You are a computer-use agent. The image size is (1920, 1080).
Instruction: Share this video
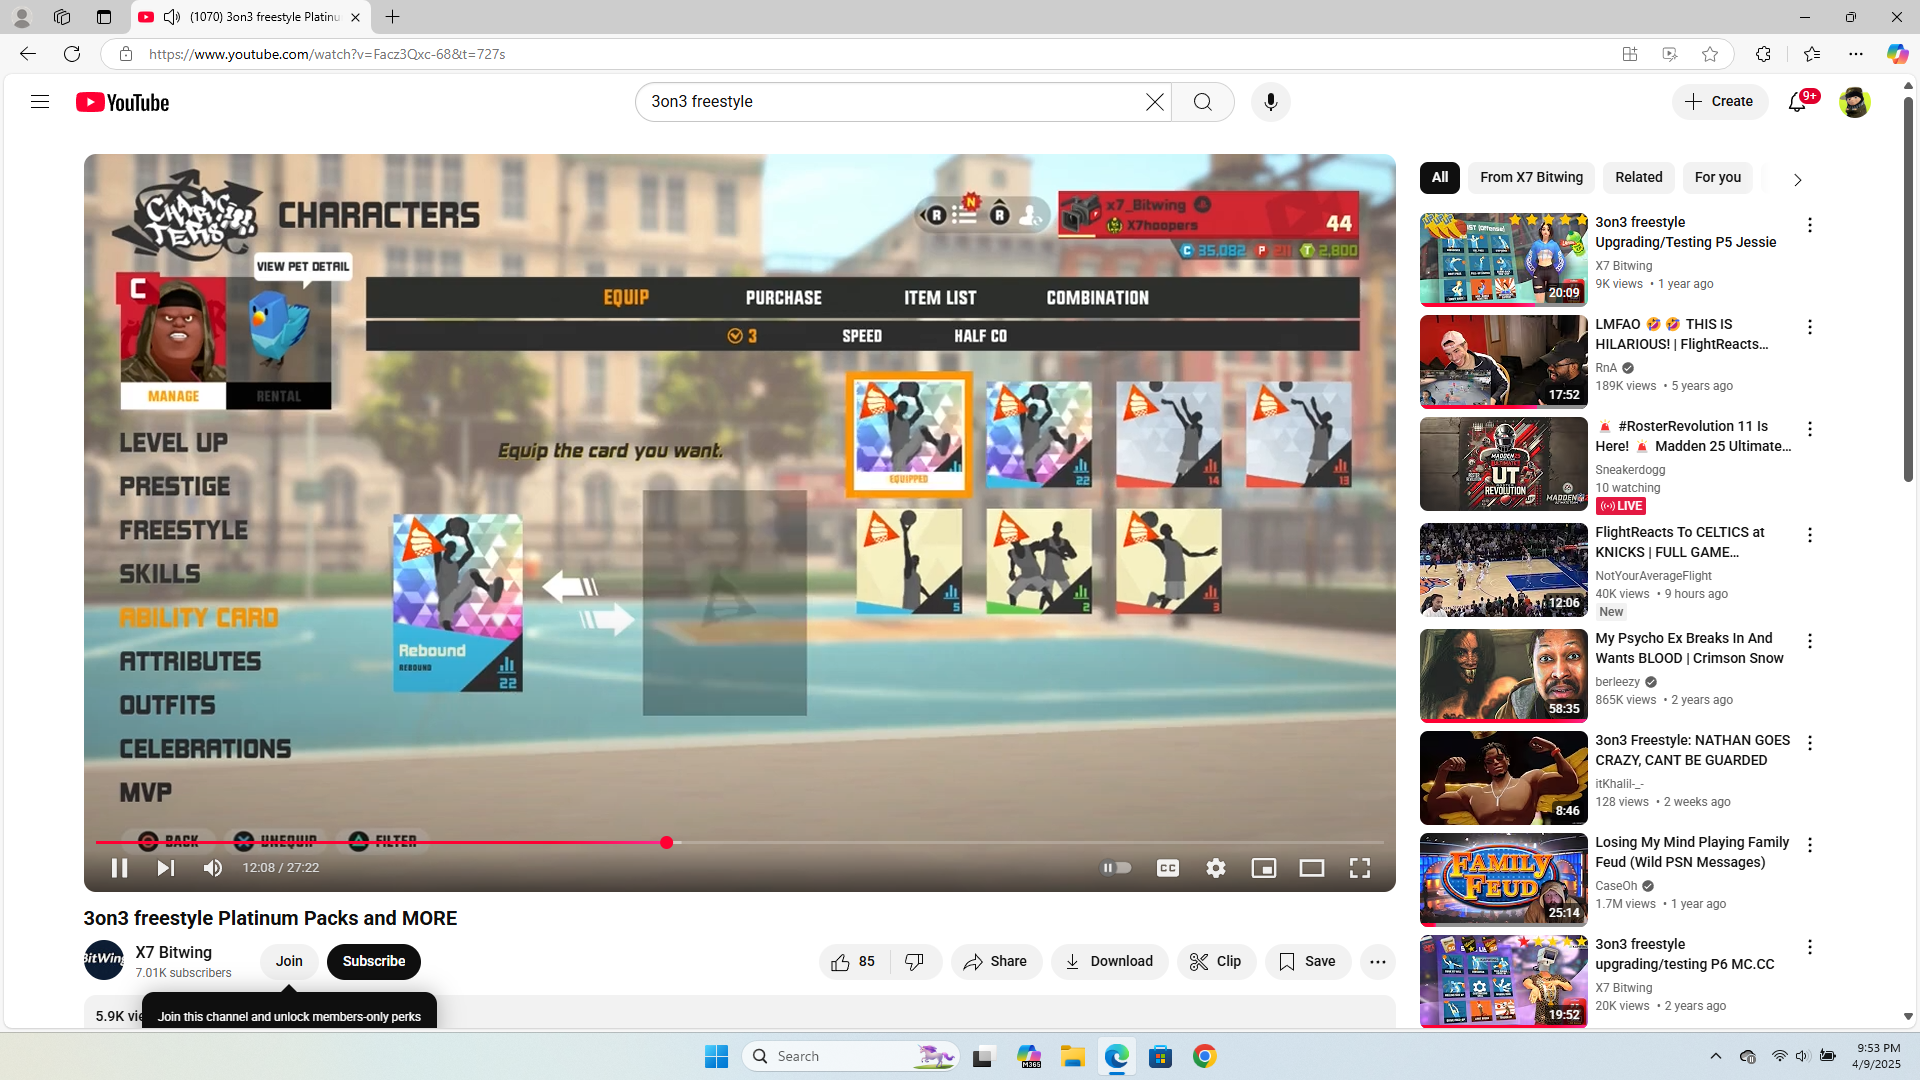click(x=996, y=962)
